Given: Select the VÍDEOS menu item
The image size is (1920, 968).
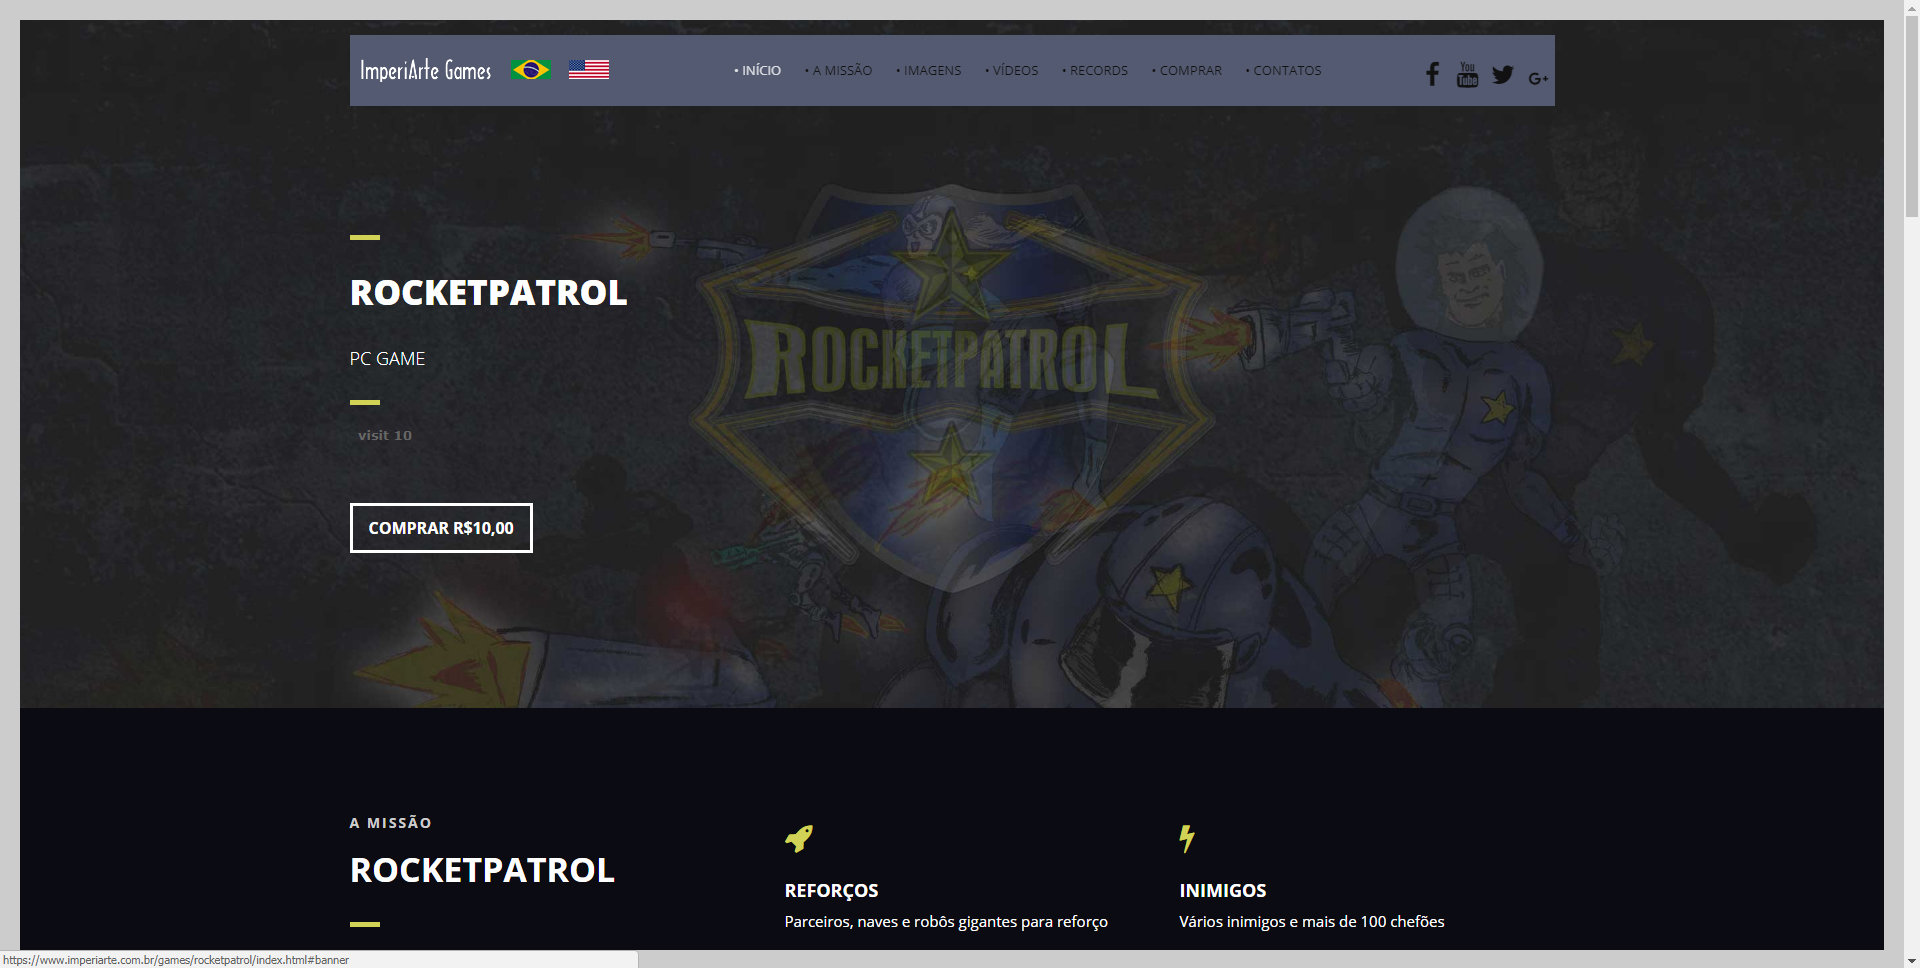Looking at the screenshot, I should click(1011, 71).
